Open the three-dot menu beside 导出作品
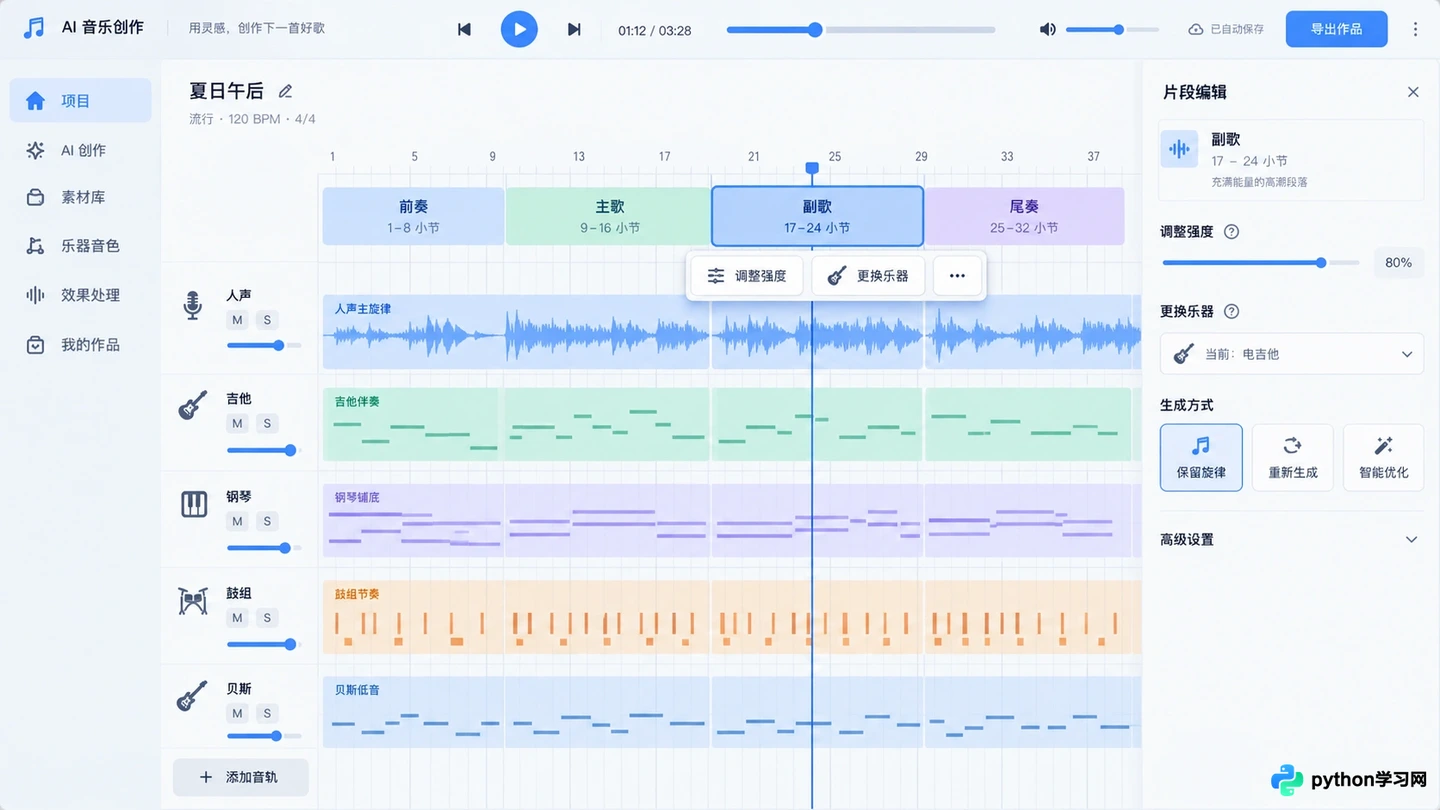Viewport: 1440px width, 810px height. click(x=1415, y=30)
